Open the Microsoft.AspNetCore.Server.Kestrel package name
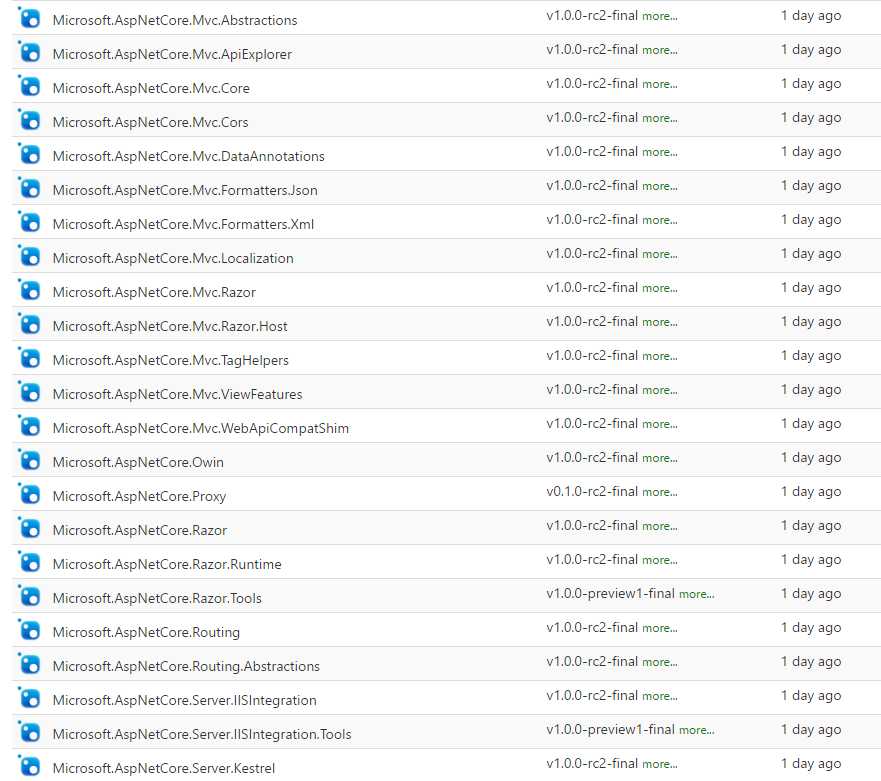This screenshot has width=881, height=781. (x=164, y=768)
